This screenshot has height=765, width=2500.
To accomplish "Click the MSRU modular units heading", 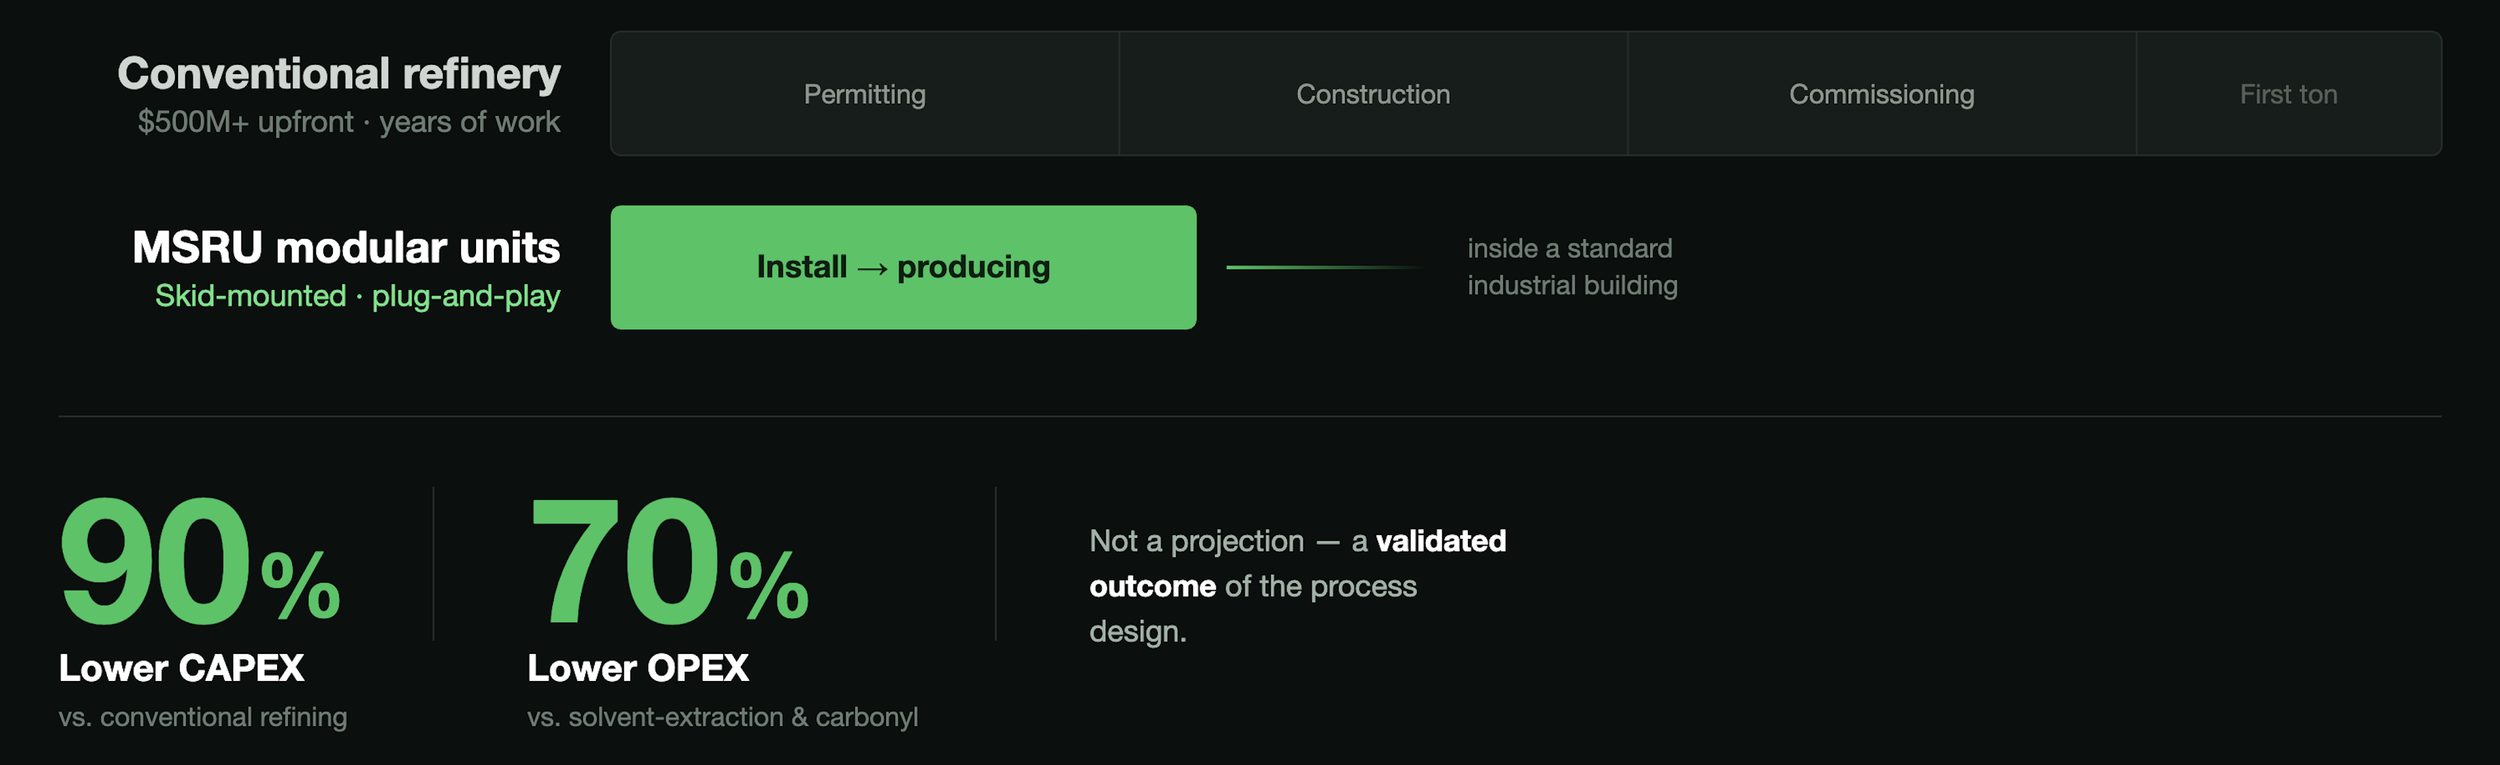I will [346, 247].
